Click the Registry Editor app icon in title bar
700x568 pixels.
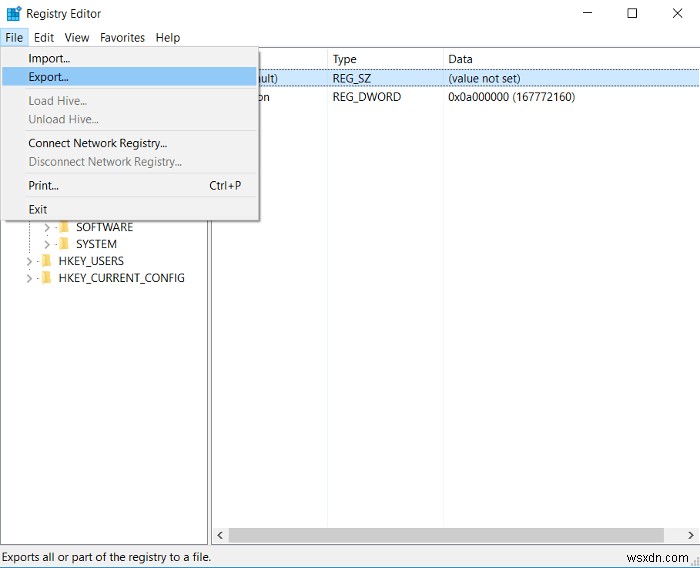pyautogui.click(x=14, y=13)
